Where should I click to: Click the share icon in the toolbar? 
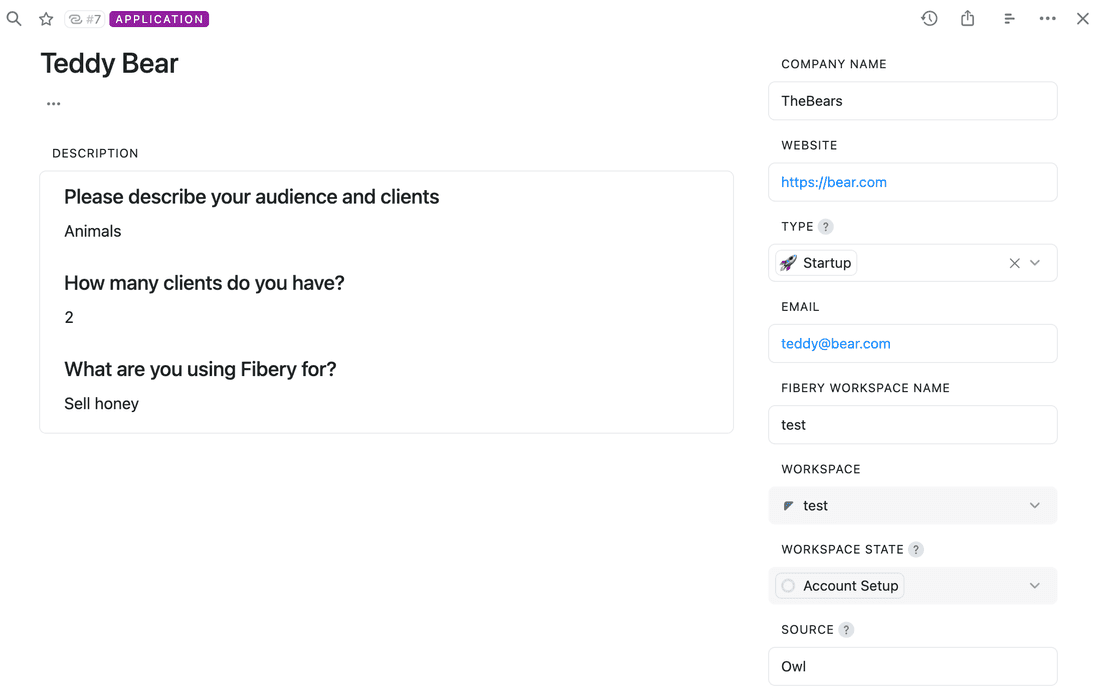click(x=967, y=18)
